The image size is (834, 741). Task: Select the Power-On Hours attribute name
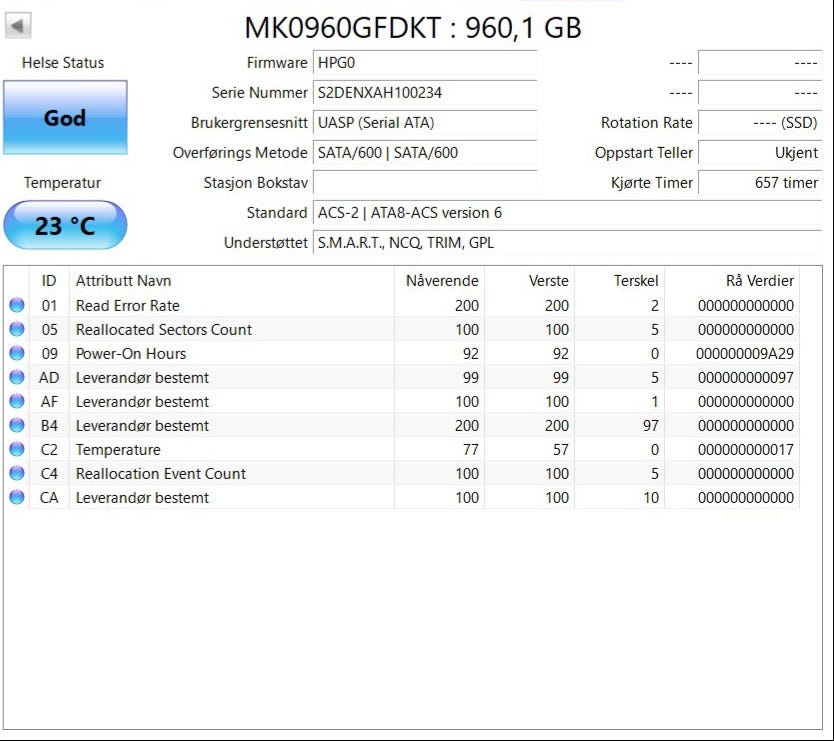tap(131, 353)
